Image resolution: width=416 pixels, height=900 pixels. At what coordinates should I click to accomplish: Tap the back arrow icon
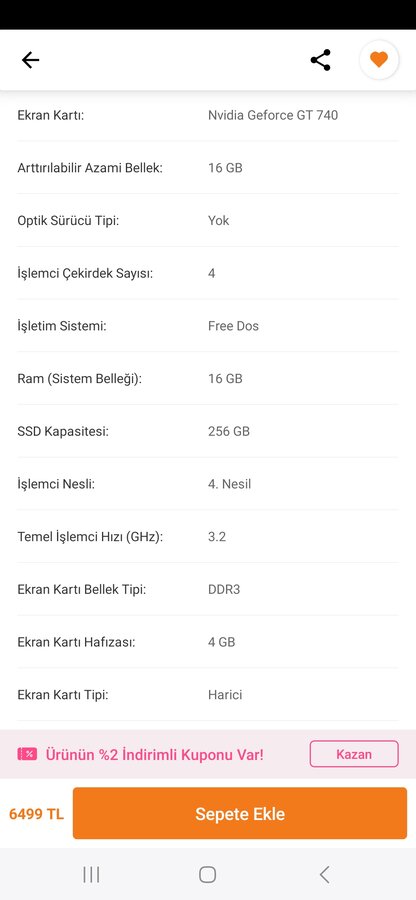point(30,60)
